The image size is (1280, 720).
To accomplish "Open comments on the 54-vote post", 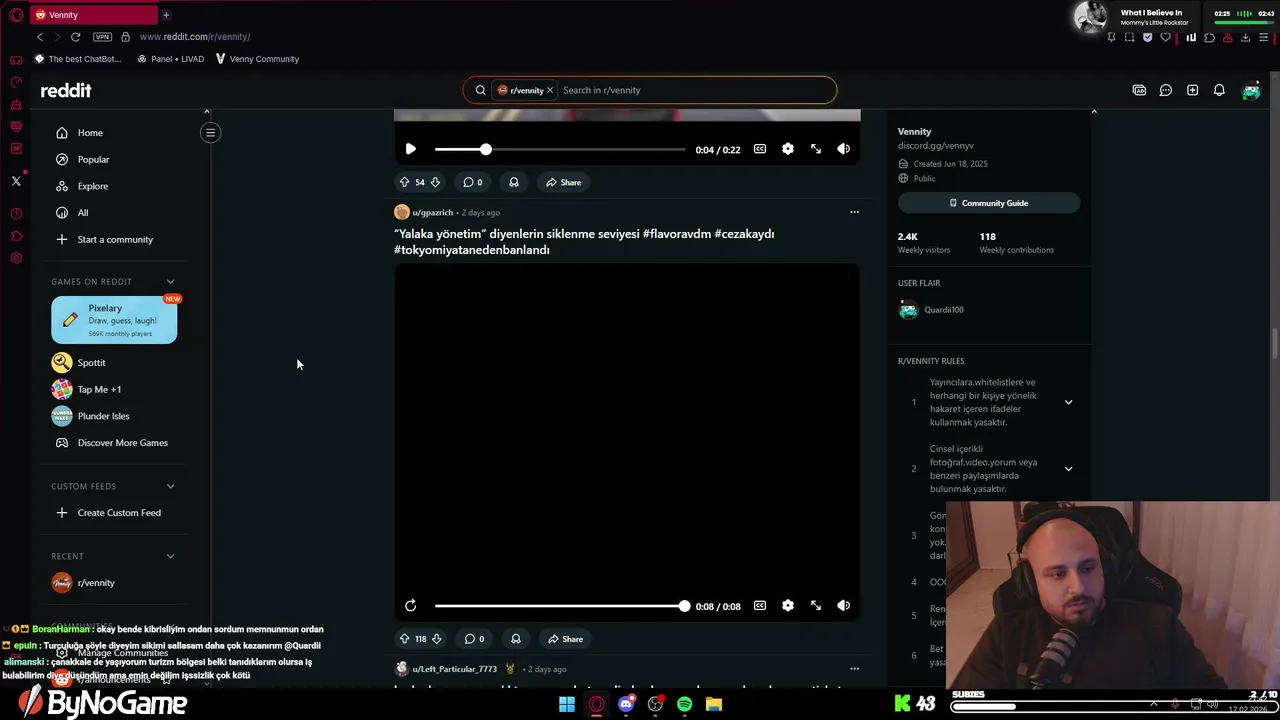I will point(473,182).
